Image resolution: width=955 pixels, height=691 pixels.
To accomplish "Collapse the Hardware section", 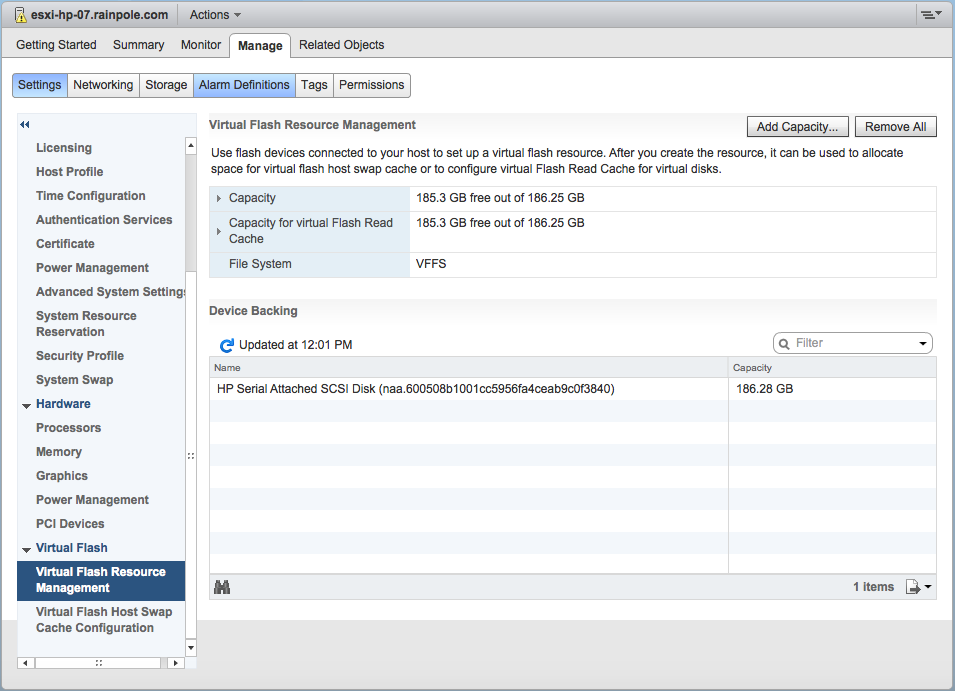I will click(x=26, y=405).
